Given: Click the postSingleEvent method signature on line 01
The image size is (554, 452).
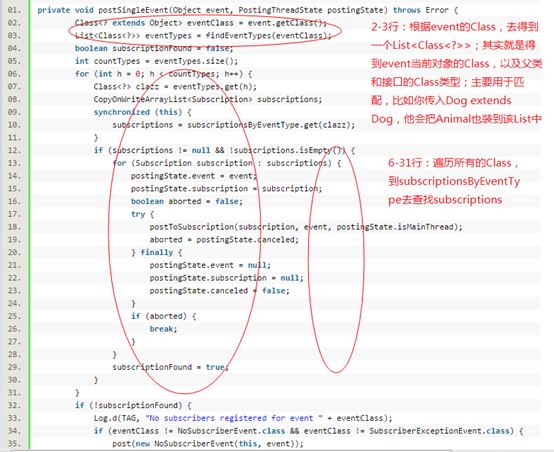Looking at the screenshot, I should tap(248, 10).
